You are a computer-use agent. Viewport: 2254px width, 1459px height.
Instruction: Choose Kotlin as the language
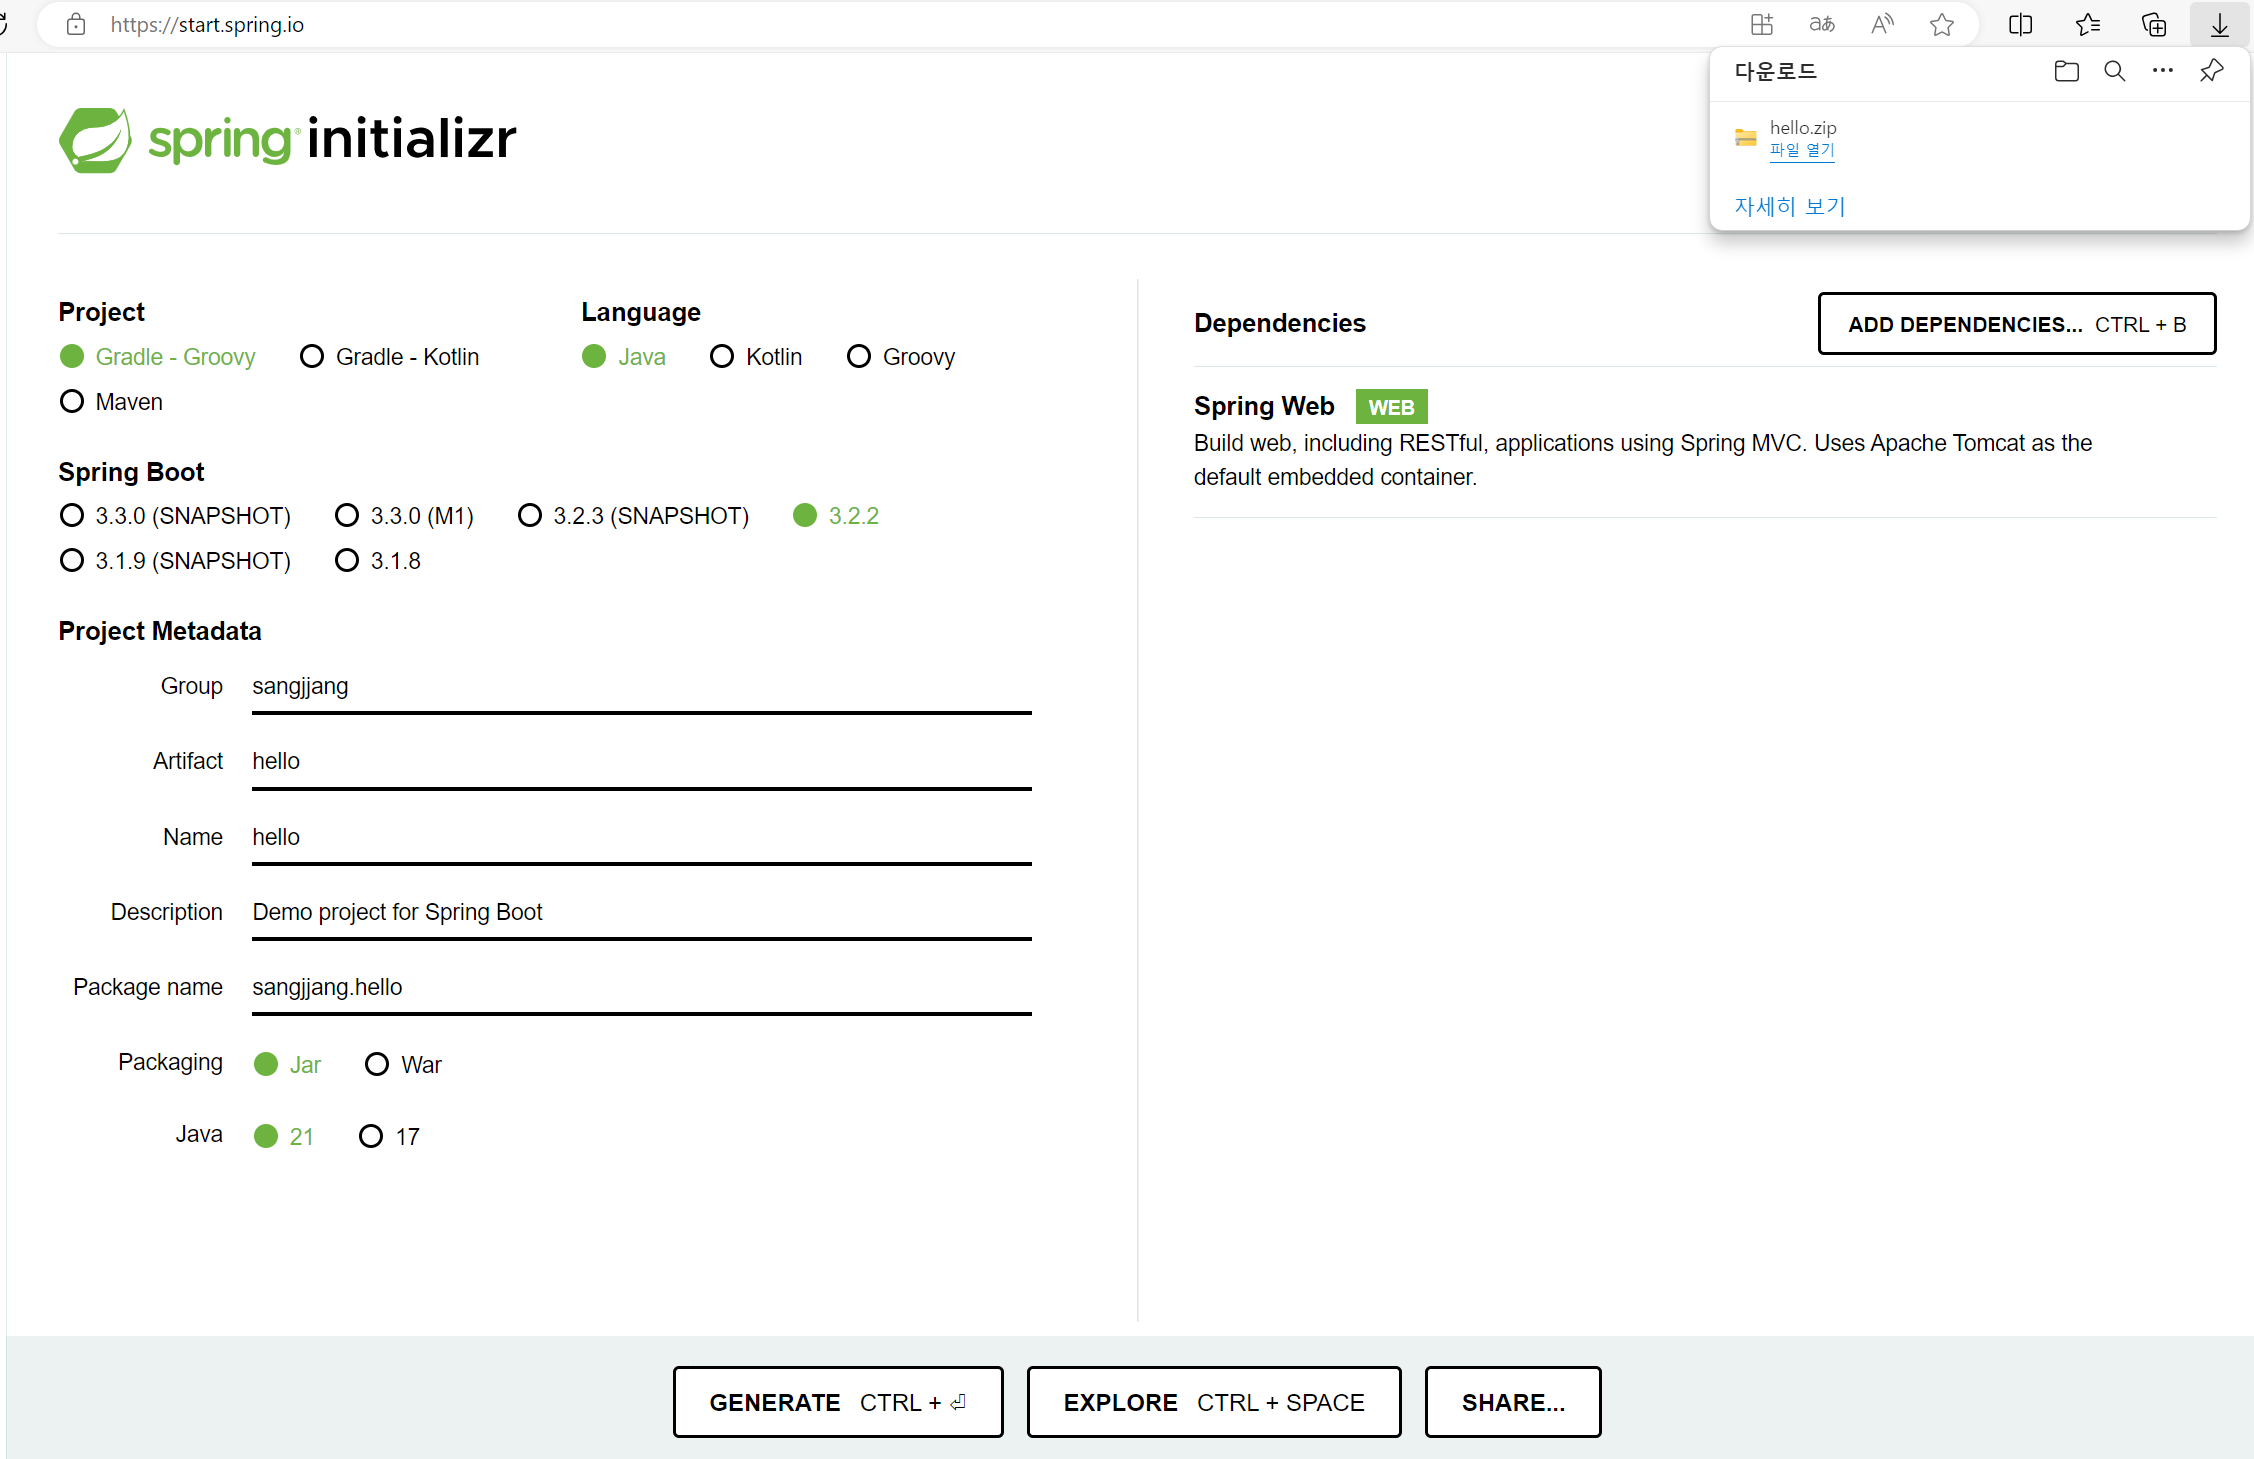coord(722,357)
